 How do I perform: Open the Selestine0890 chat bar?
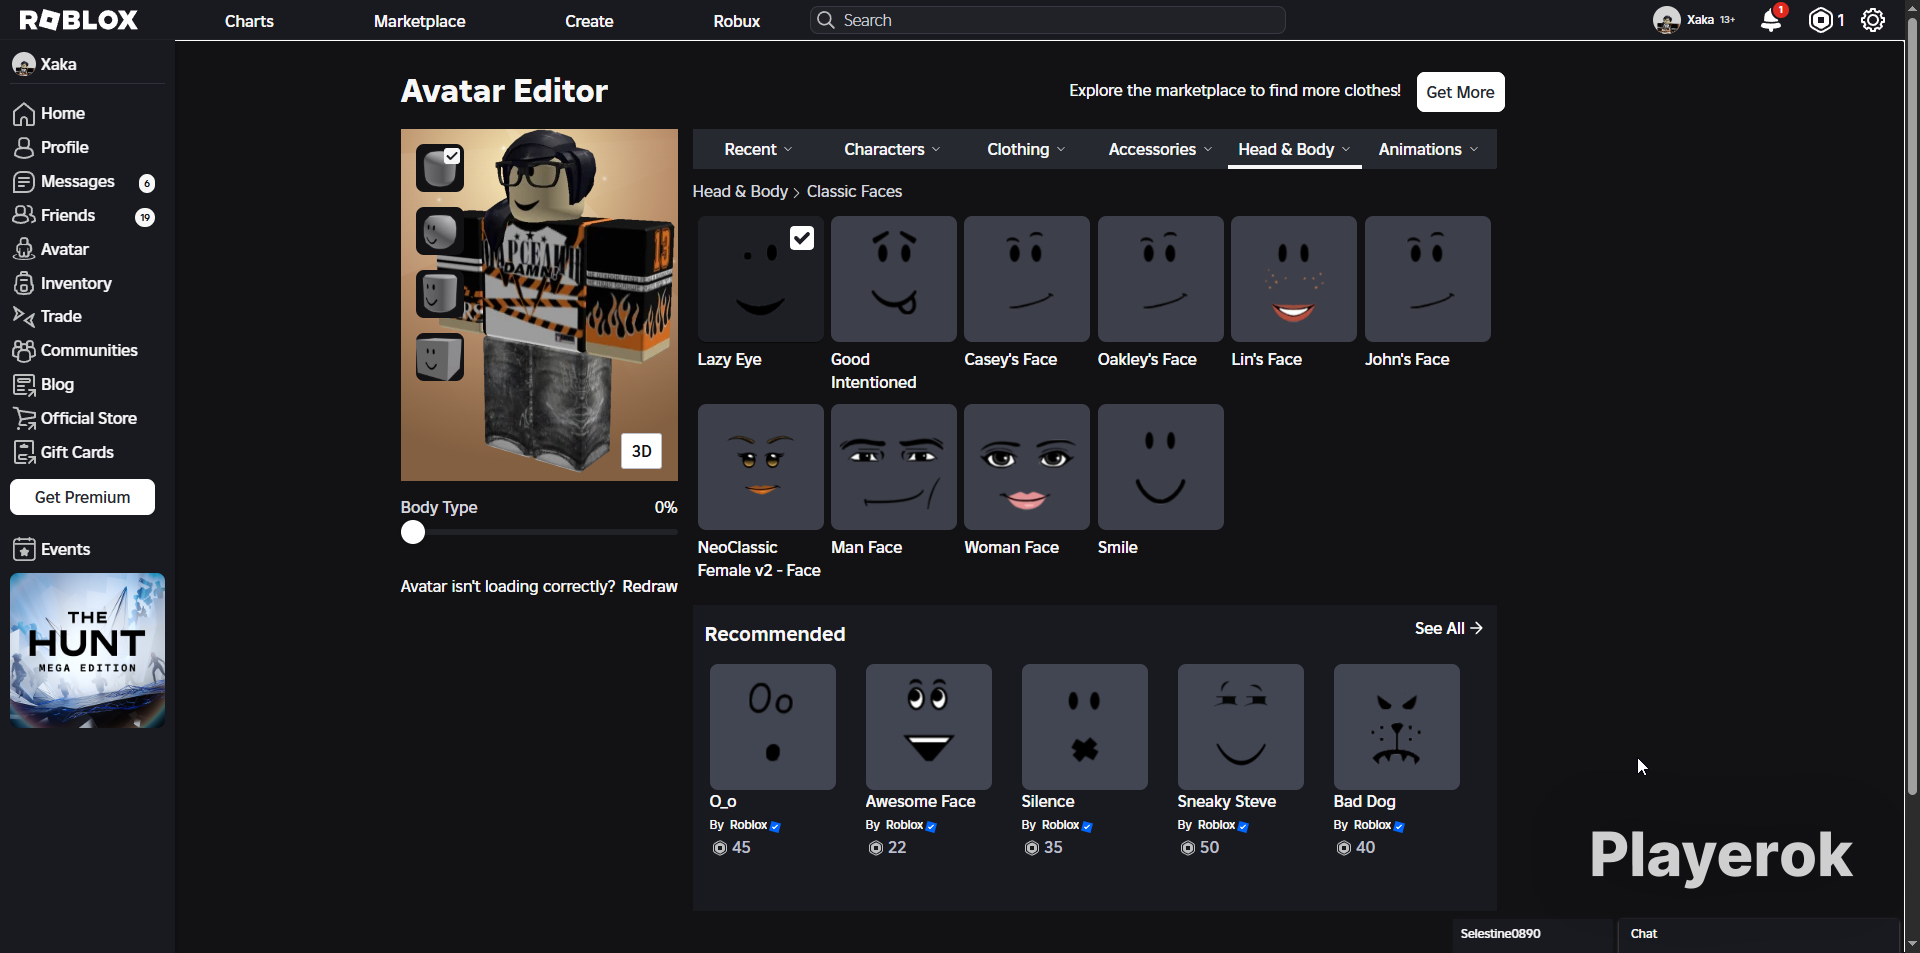(1533, 934)
